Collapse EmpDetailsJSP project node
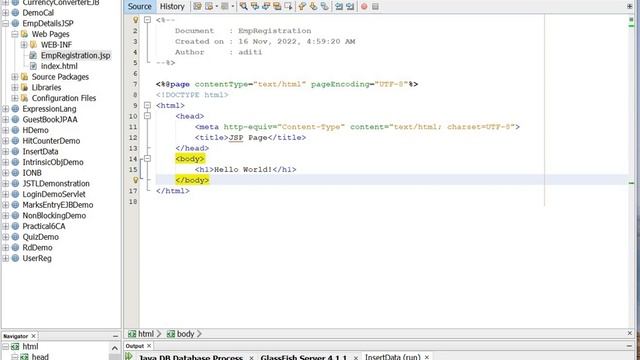 [x=6, y=23]
